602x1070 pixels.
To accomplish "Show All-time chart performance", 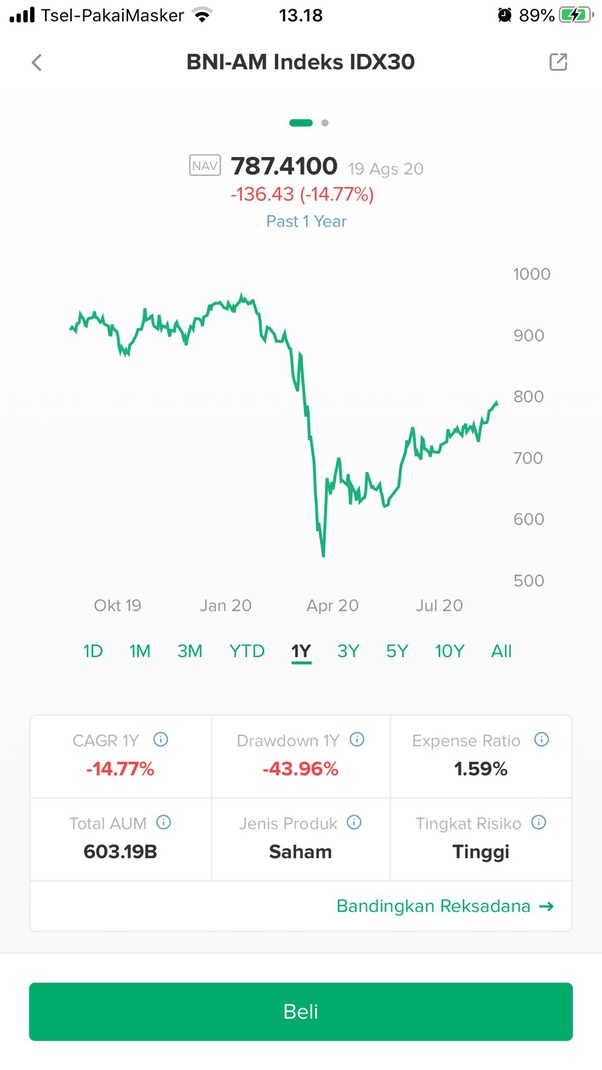I will 501,651.
